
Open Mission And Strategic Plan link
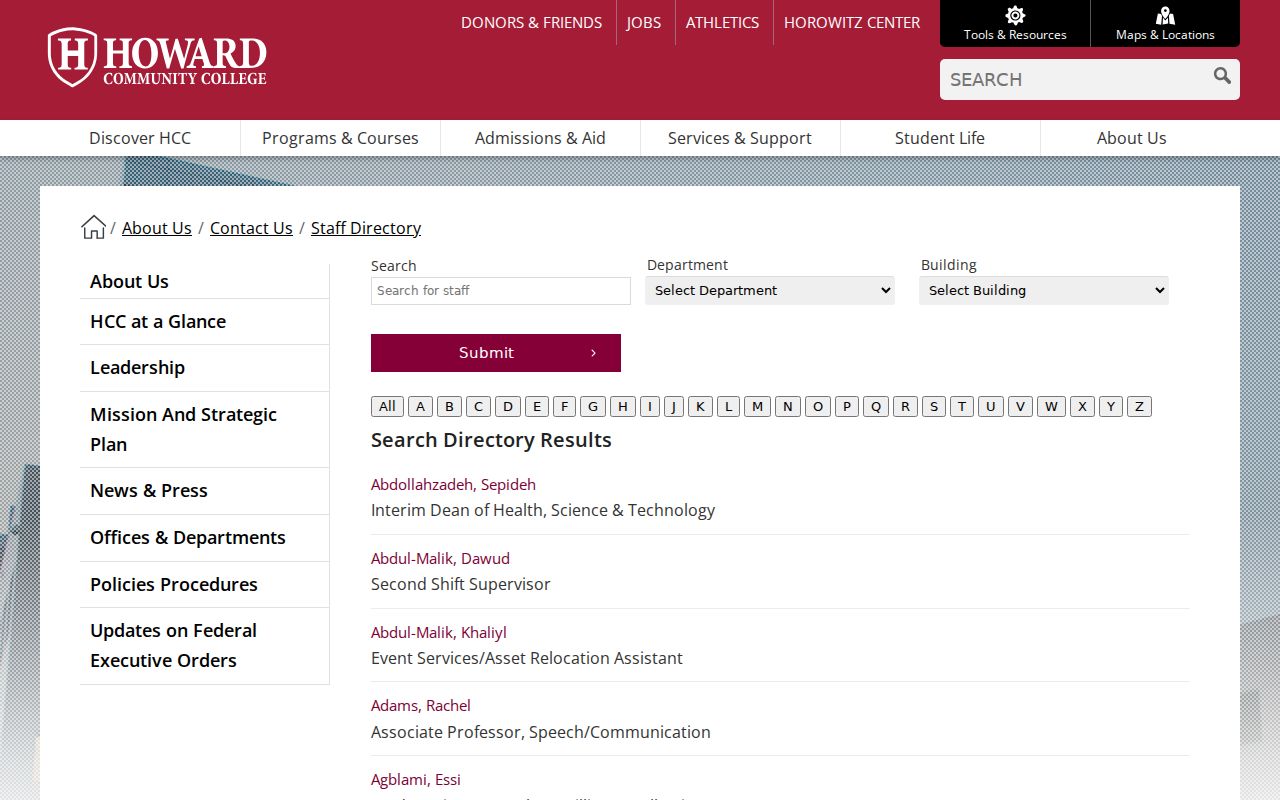[x=183, y=429]
